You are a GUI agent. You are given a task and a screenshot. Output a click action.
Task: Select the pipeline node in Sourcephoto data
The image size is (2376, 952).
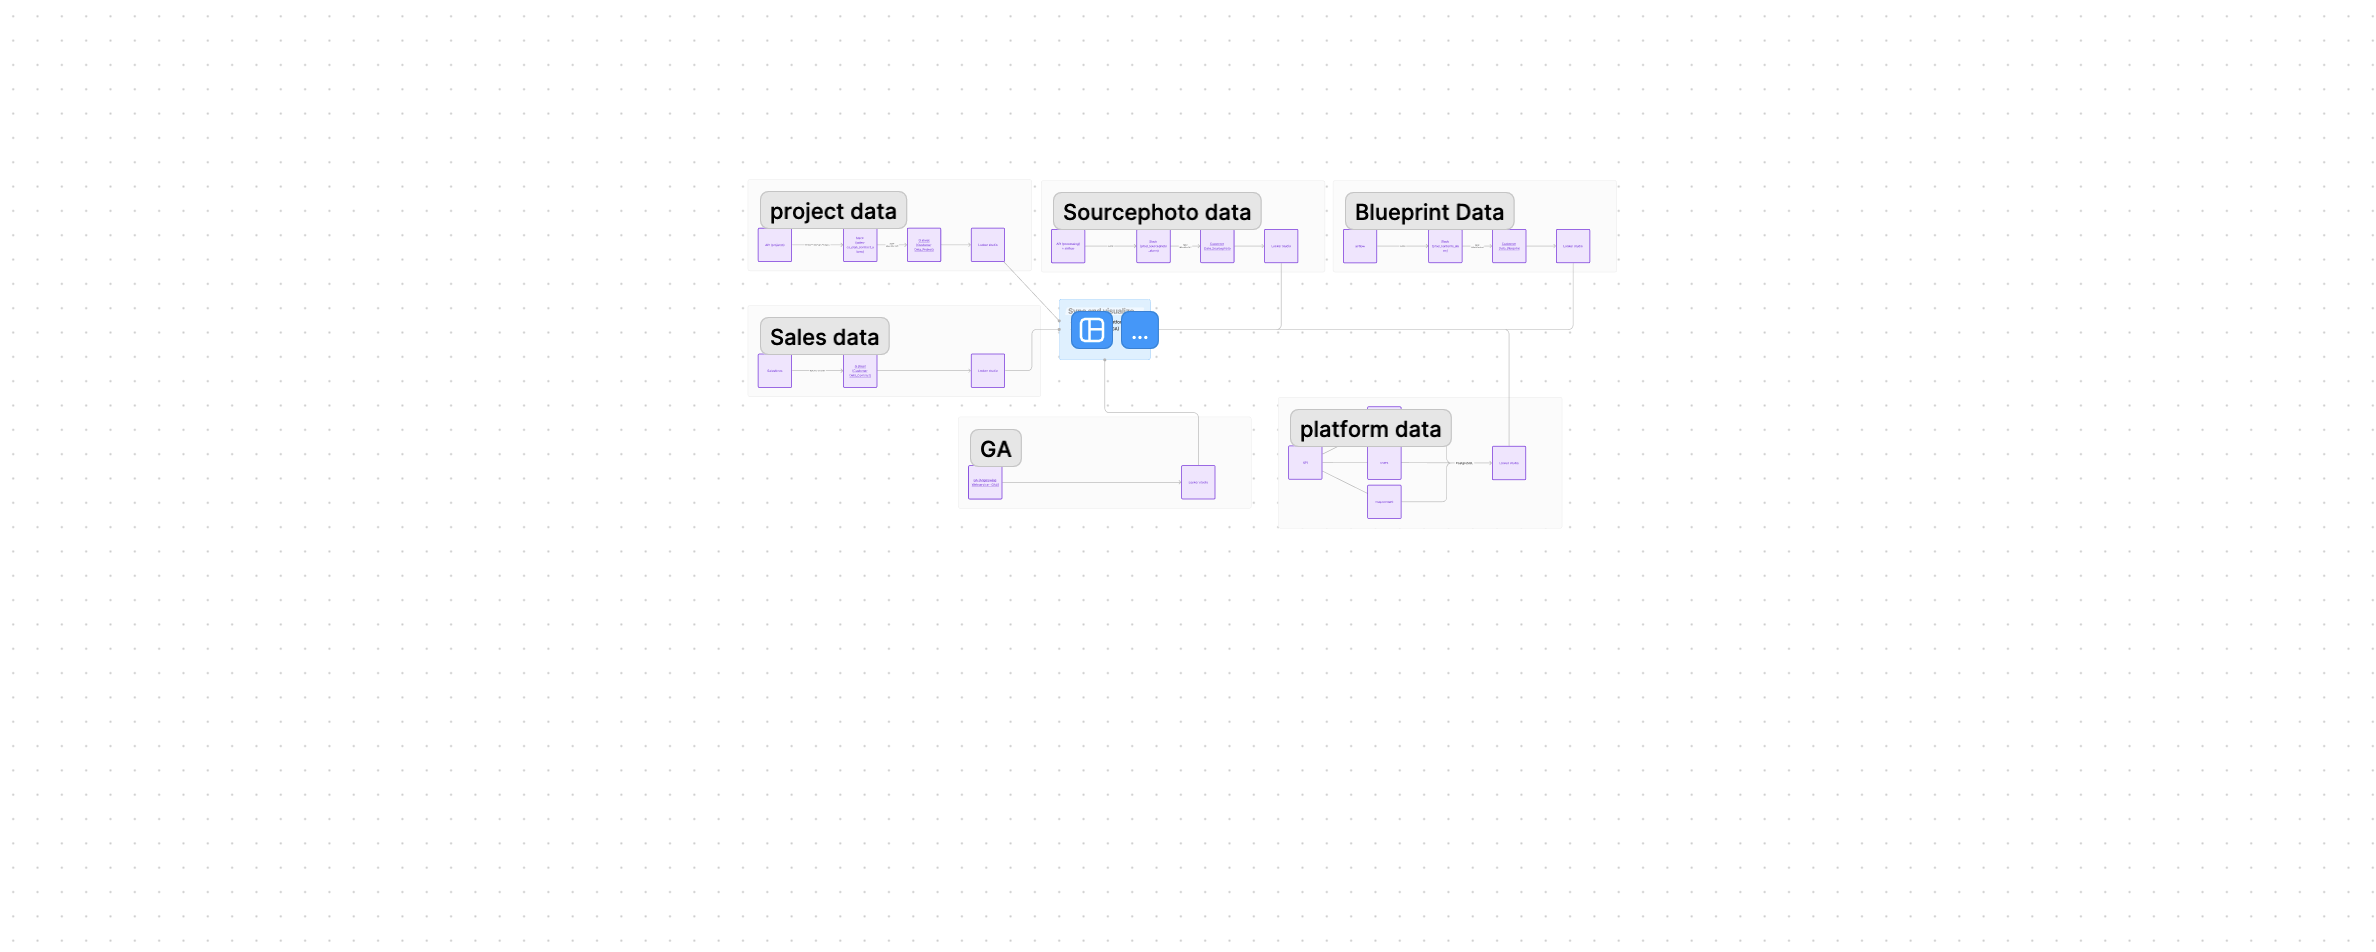[x=1153, y=246]
